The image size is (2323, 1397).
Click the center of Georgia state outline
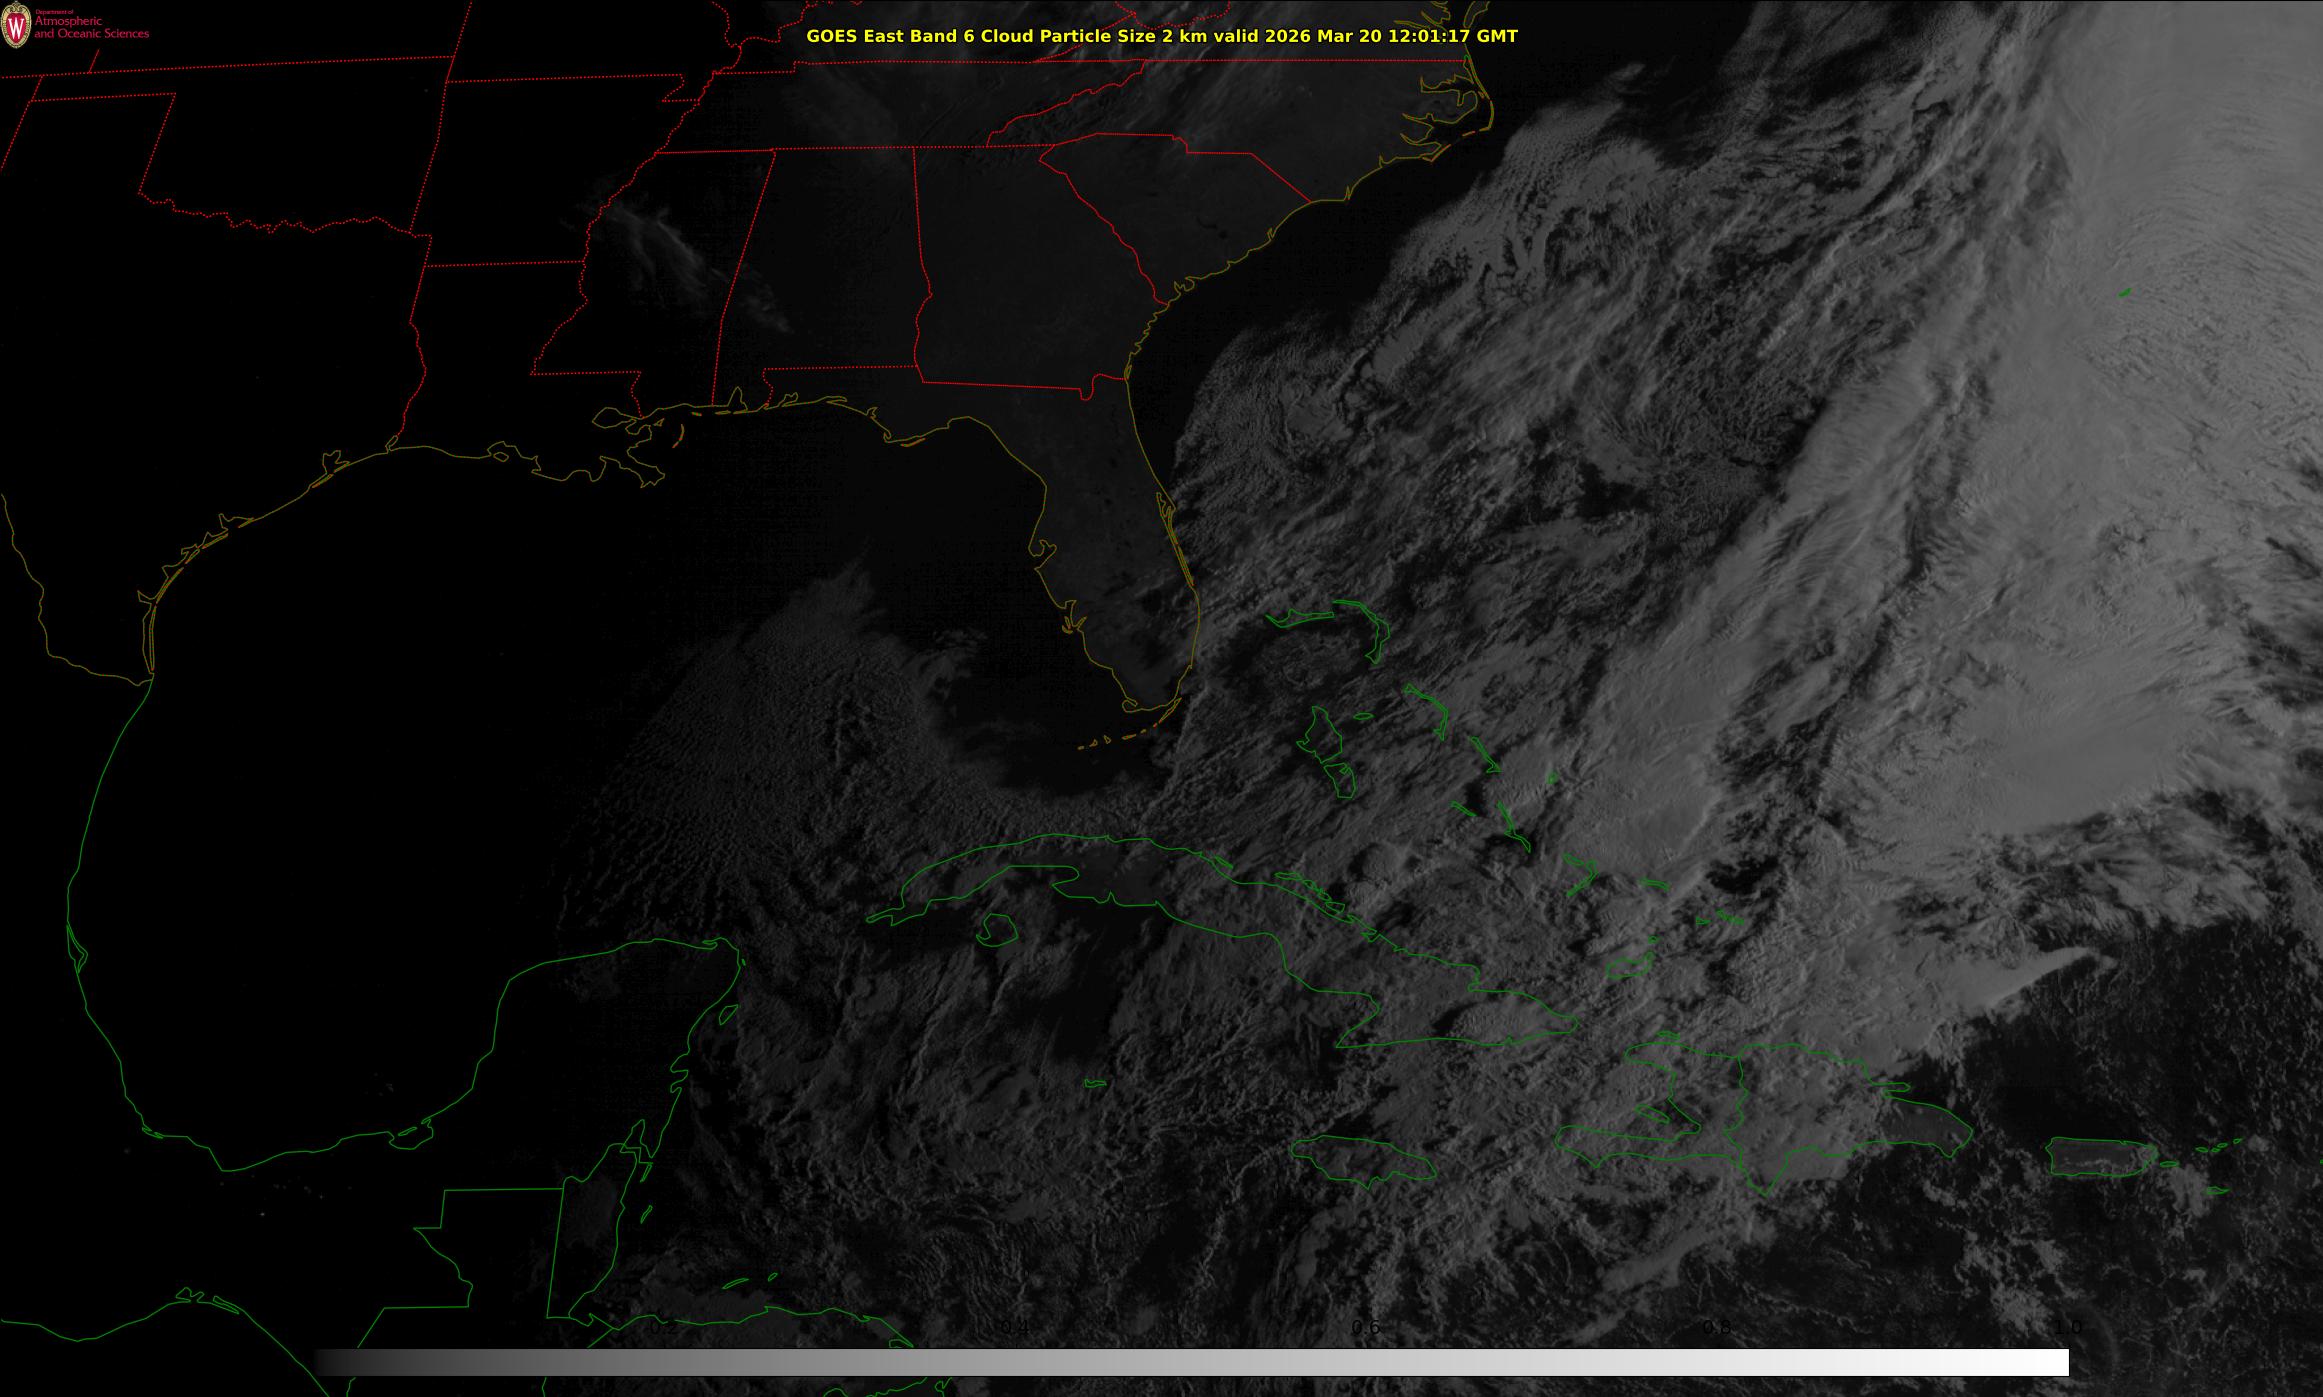click(1020, 270)
